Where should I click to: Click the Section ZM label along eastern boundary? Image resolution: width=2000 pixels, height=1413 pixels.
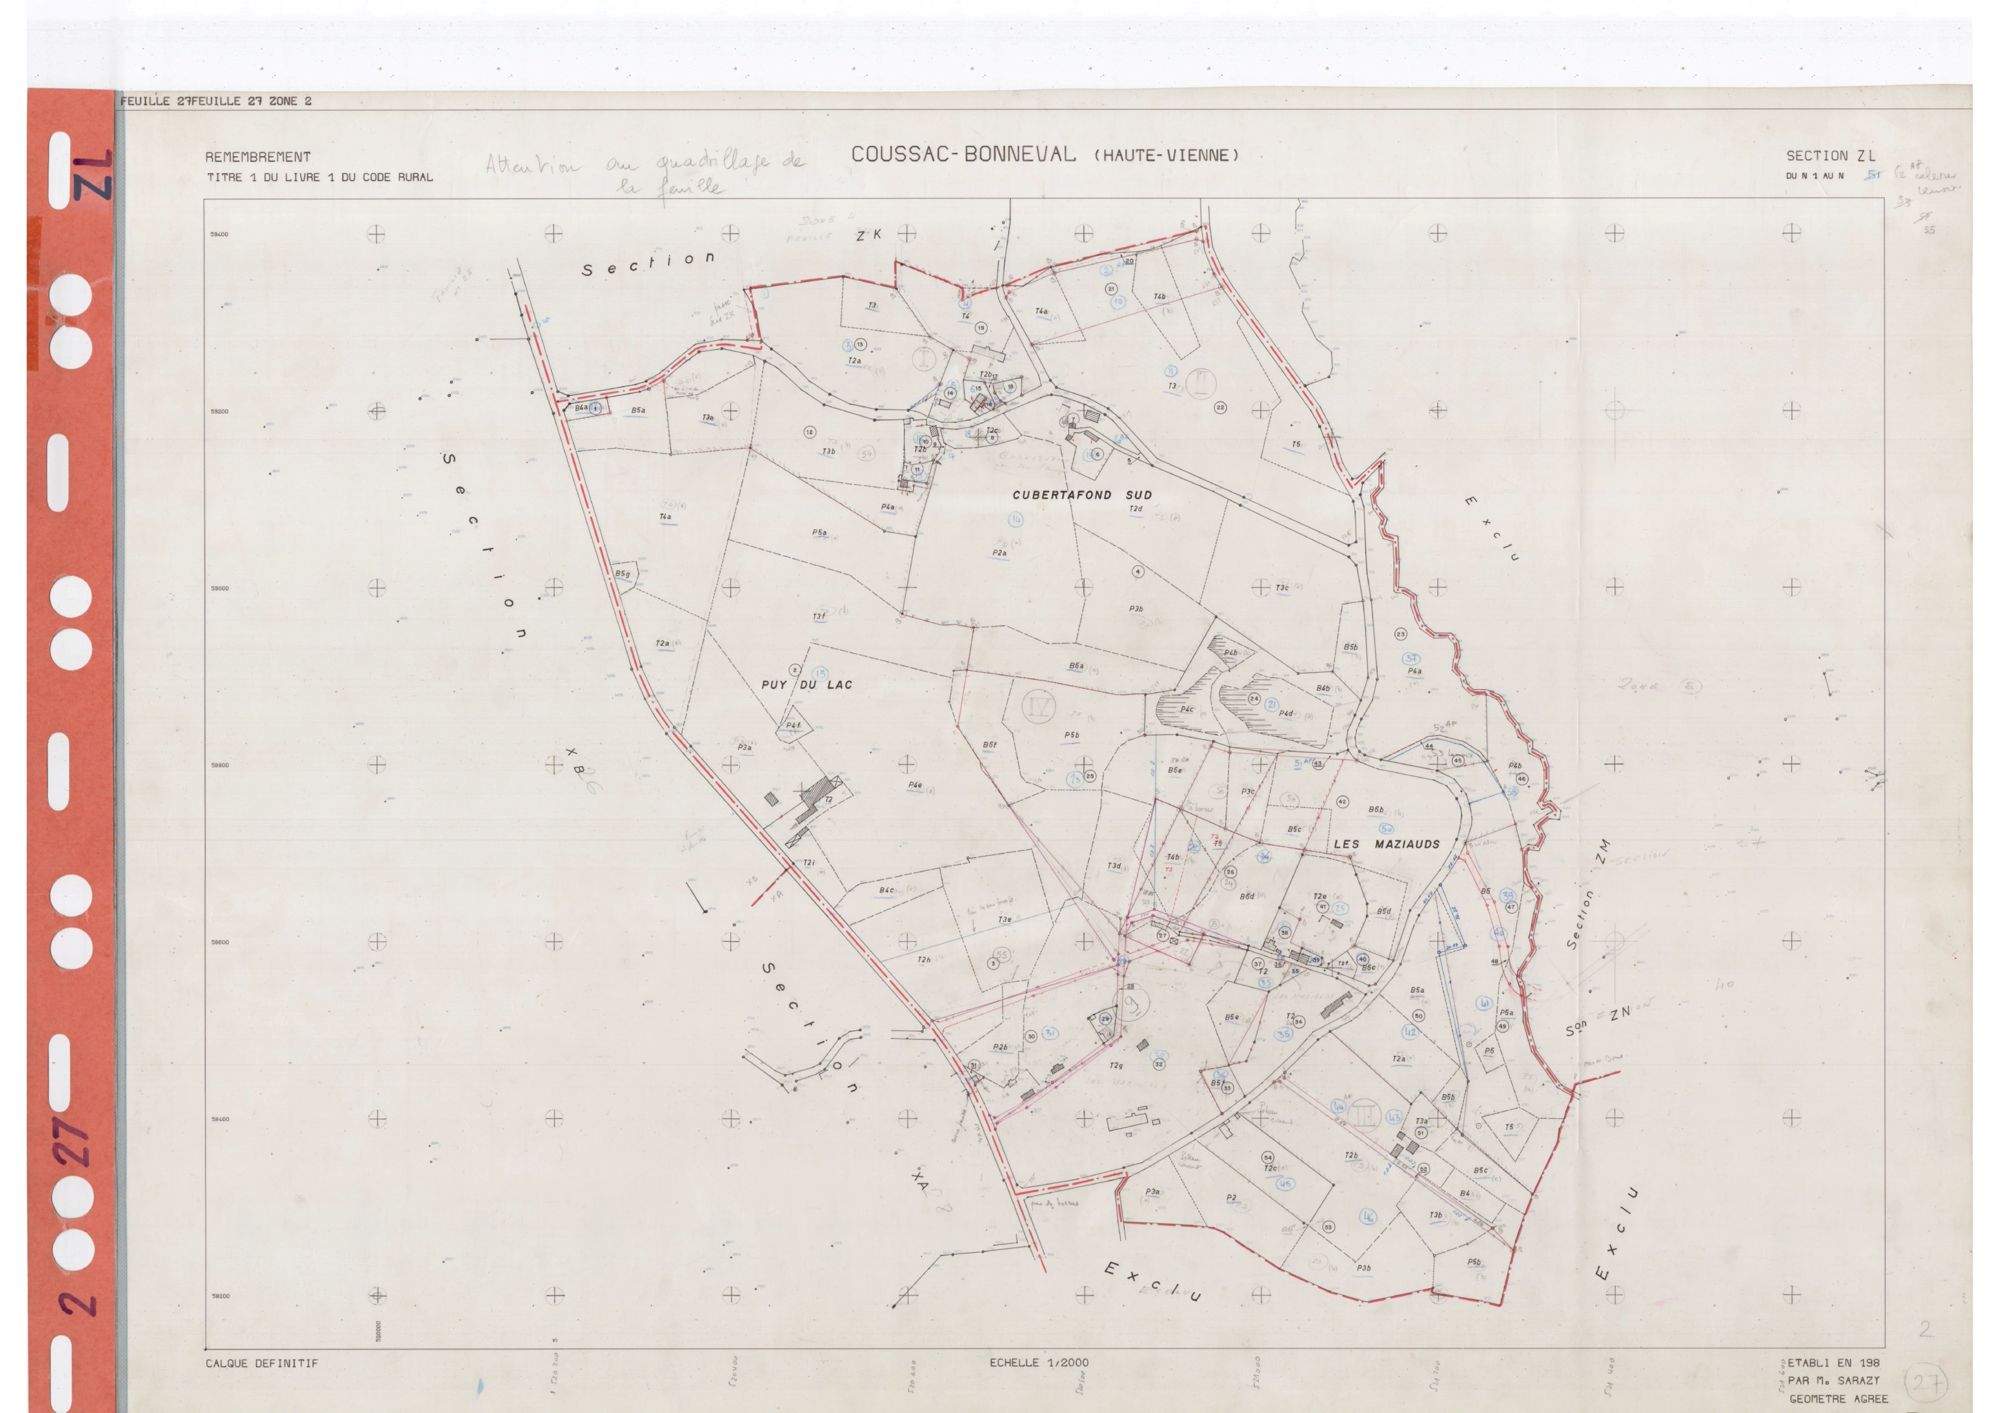pos(1587,893)
